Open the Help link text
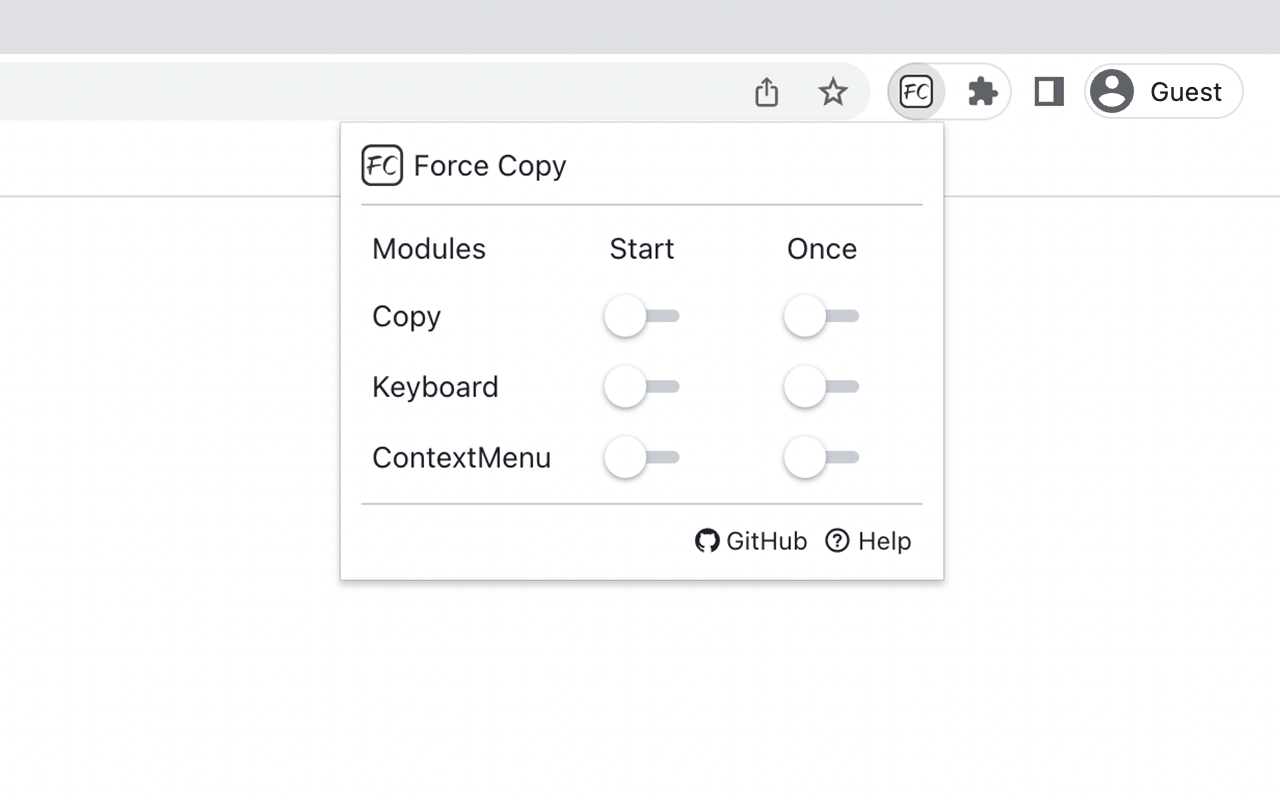Screen dimensions: 1280x800 coord(884,541)
